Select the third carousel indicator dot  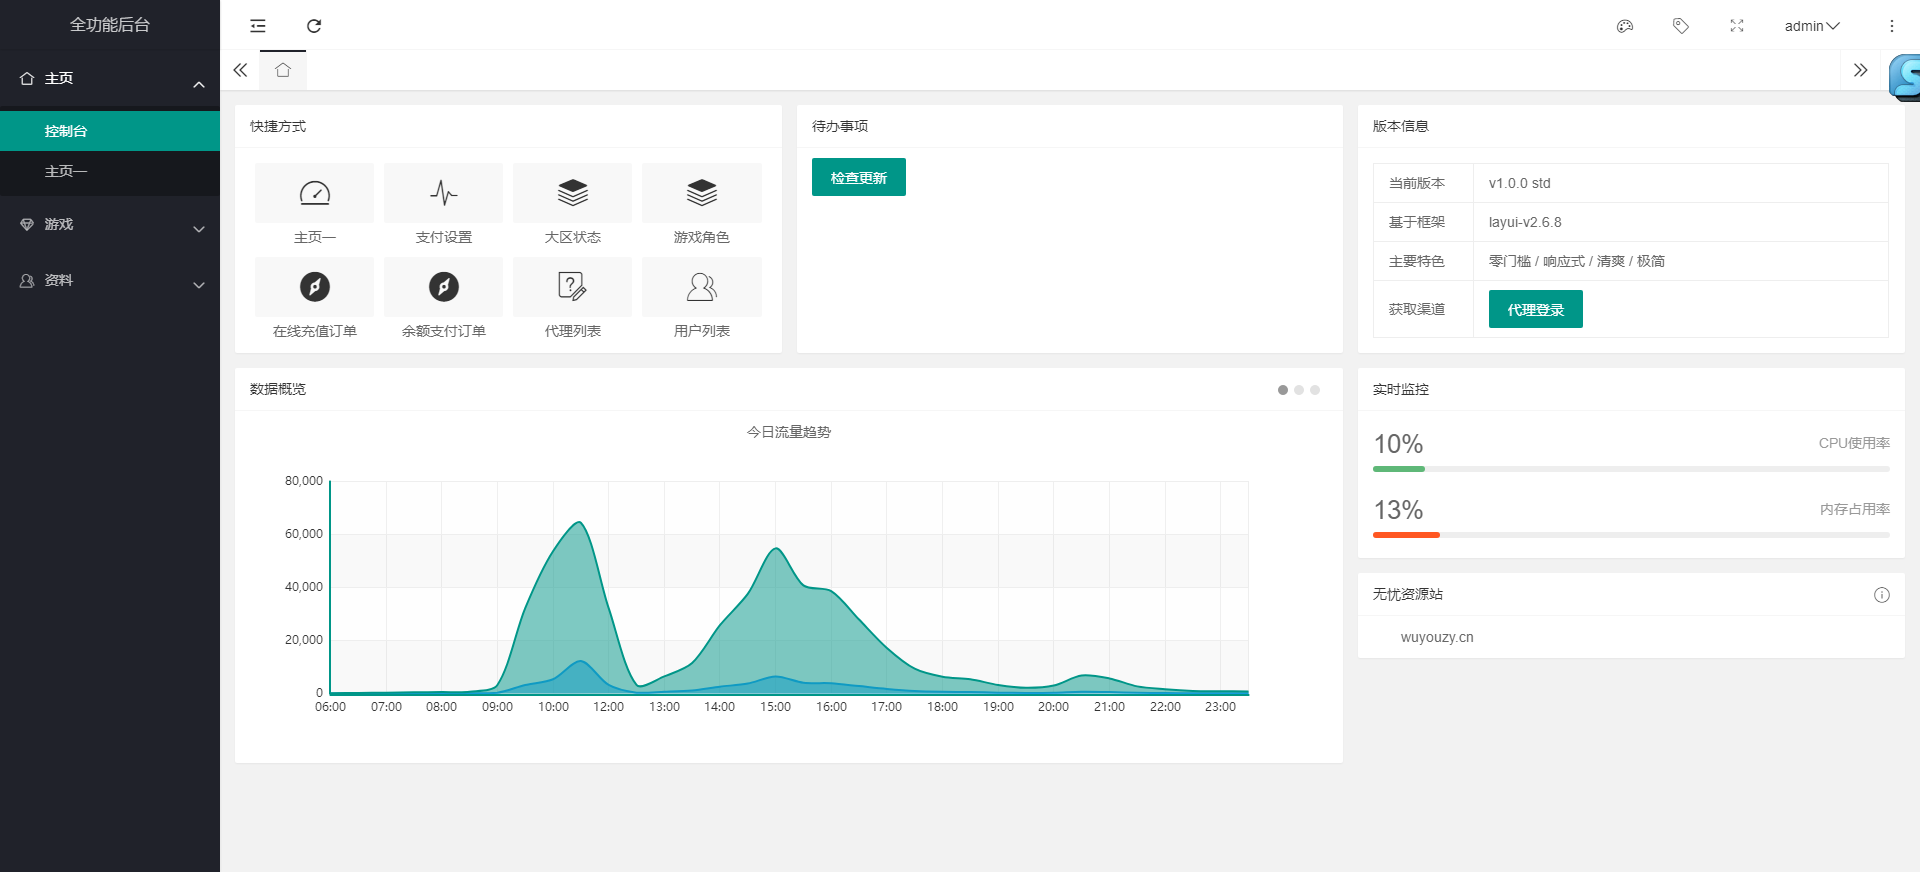[1315, 390]
